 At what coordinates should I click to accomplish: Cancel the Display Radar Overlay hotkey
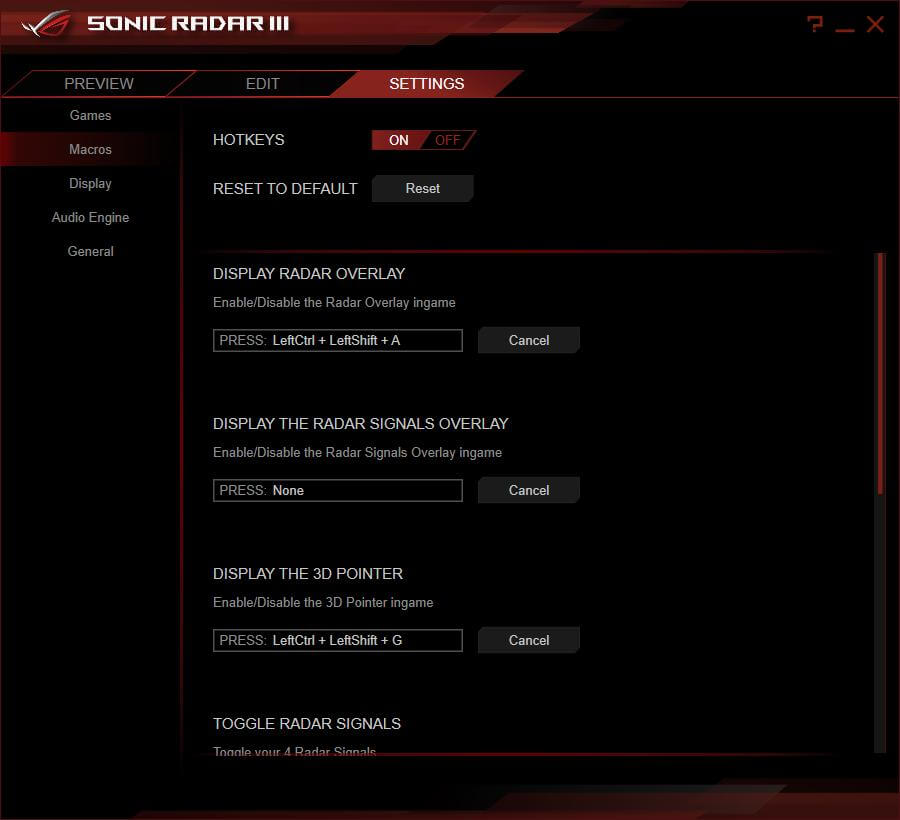pyautogui.click(x=529, y=340)
